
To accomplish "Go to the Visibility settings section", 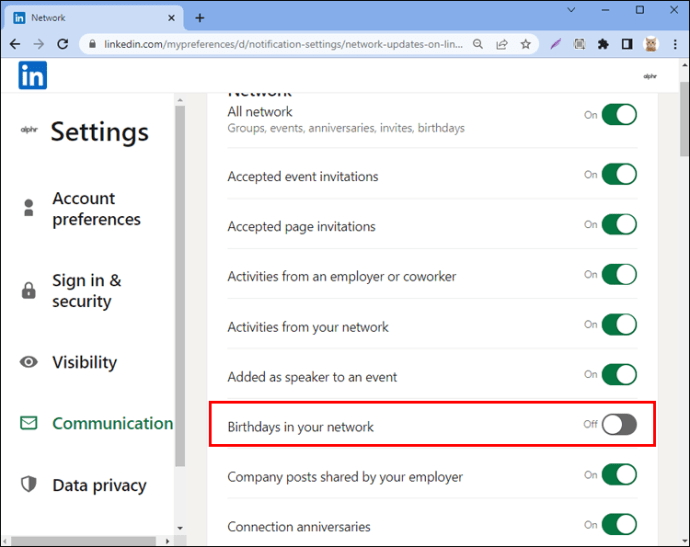I will (x=84, y=362).
